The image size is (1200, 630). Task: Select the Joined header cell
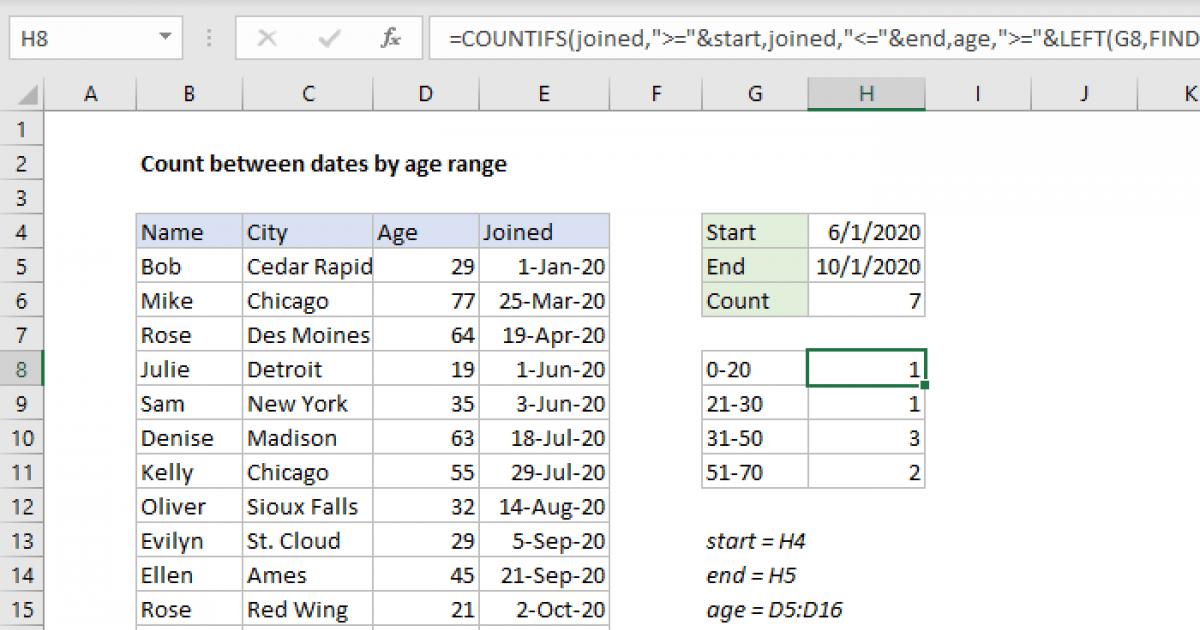544,232
